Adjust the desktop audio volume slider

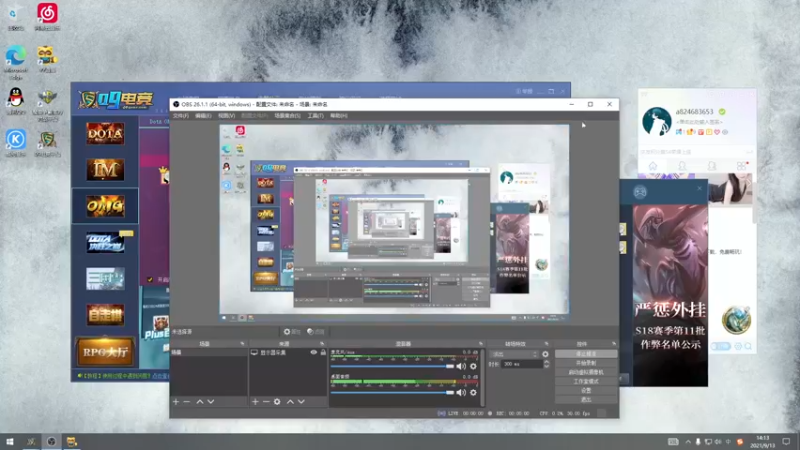coord(392,392)
